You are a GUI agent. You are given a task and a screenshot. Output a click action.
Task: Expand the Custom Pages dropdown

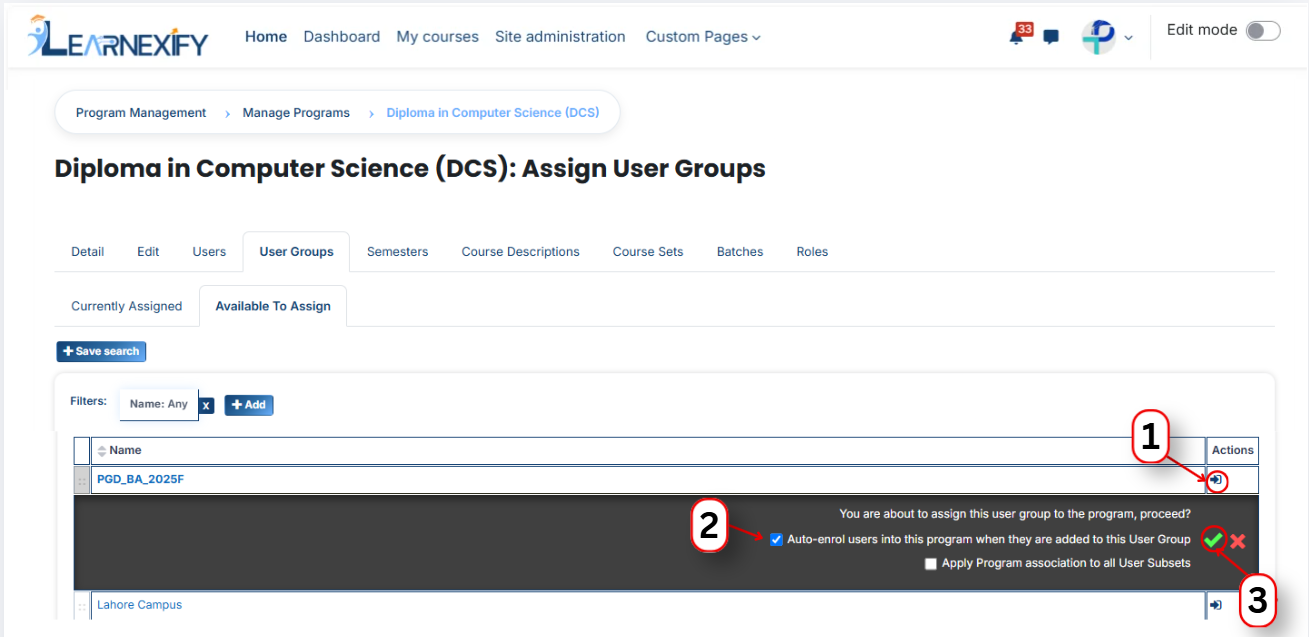point(703,37)
